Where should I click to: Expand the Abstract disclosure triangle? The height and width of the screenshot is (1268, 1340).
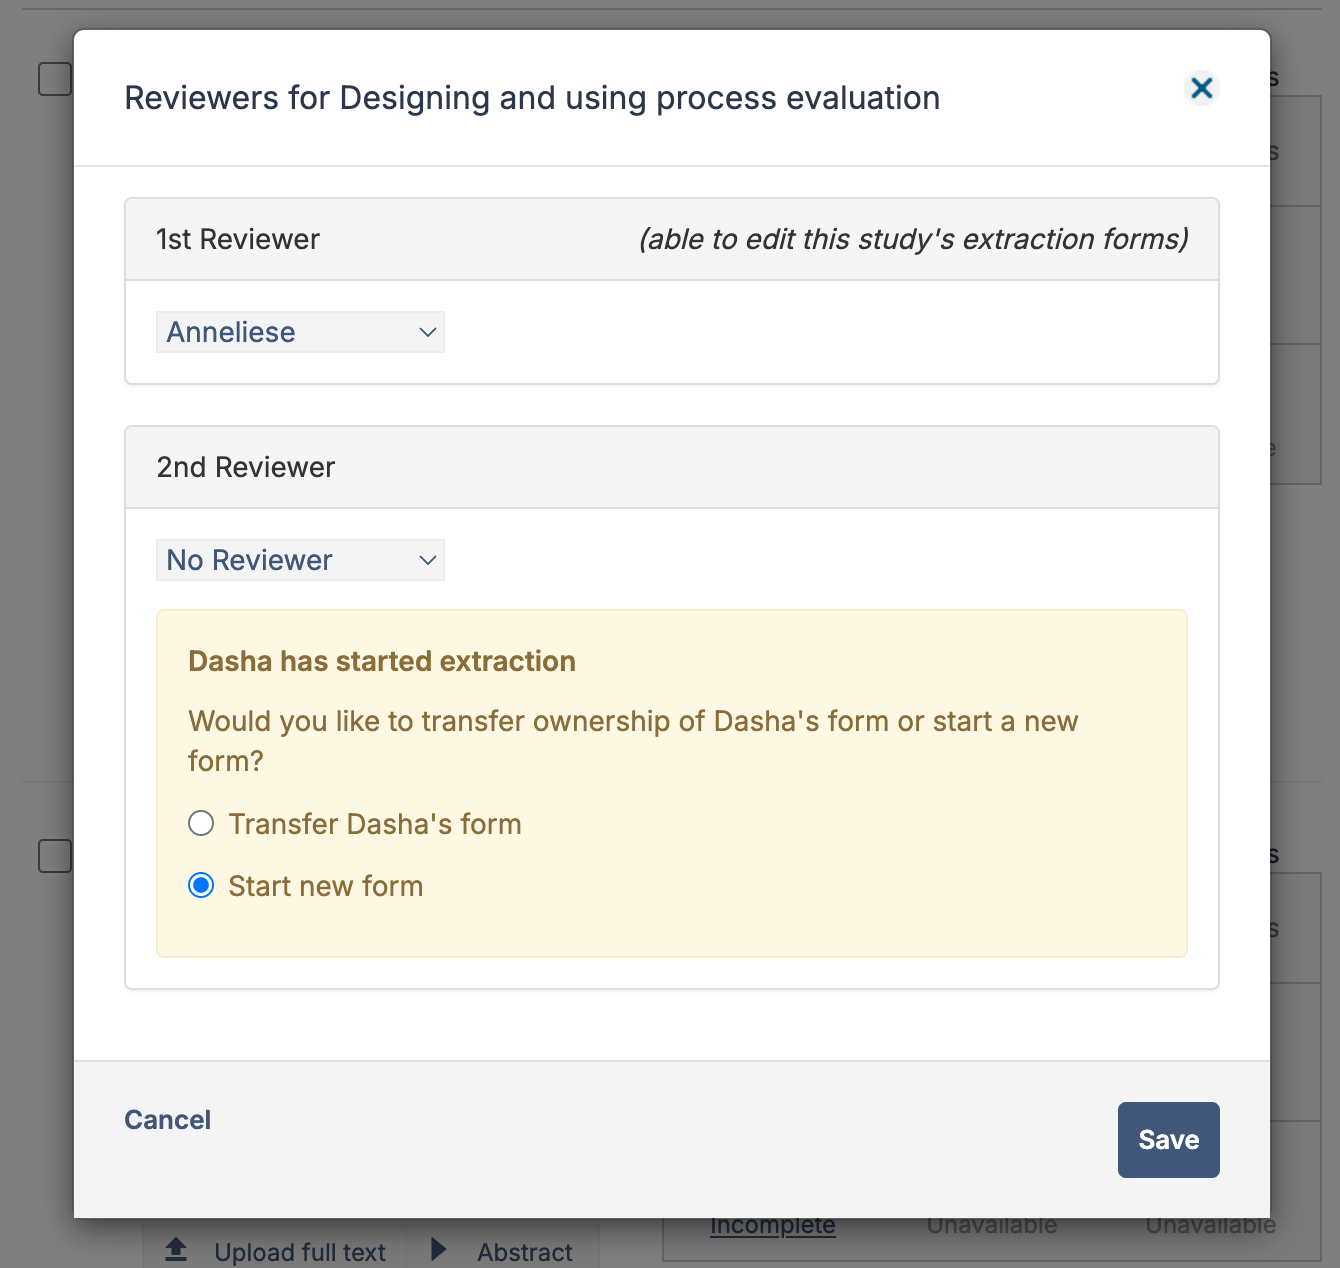tap(438, 1249)
